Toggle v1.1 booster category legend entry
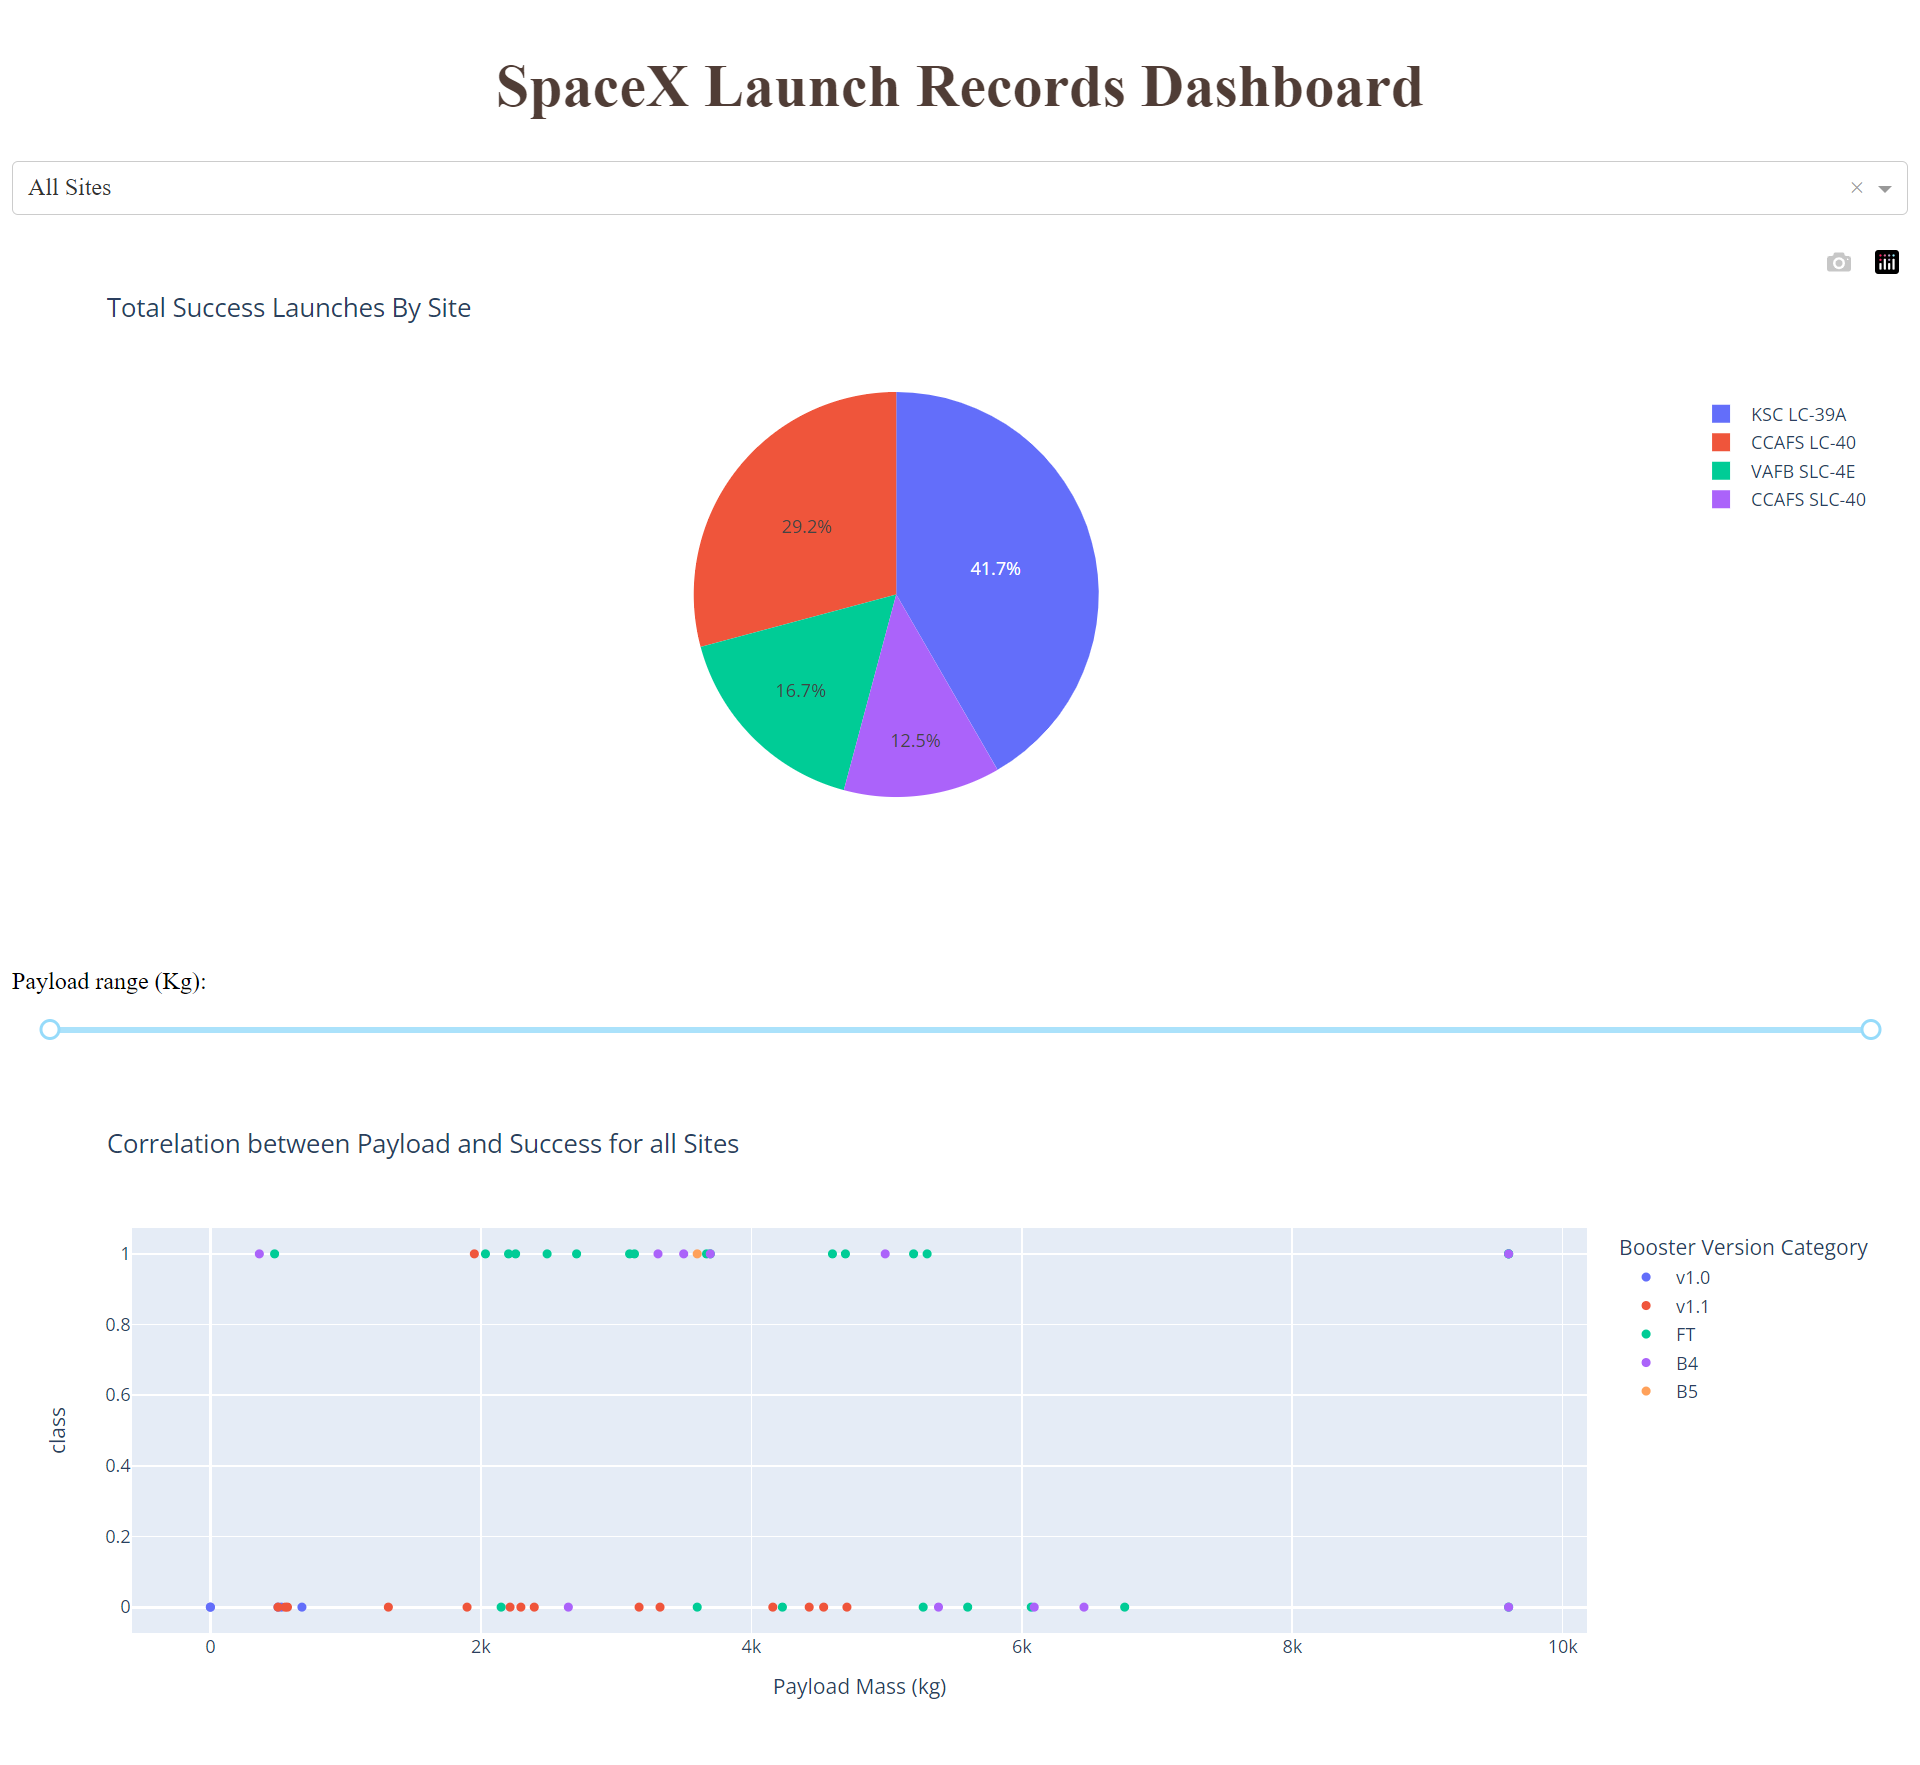This screenshot has width=1920, height=1765. (x=1690, y=1306)
